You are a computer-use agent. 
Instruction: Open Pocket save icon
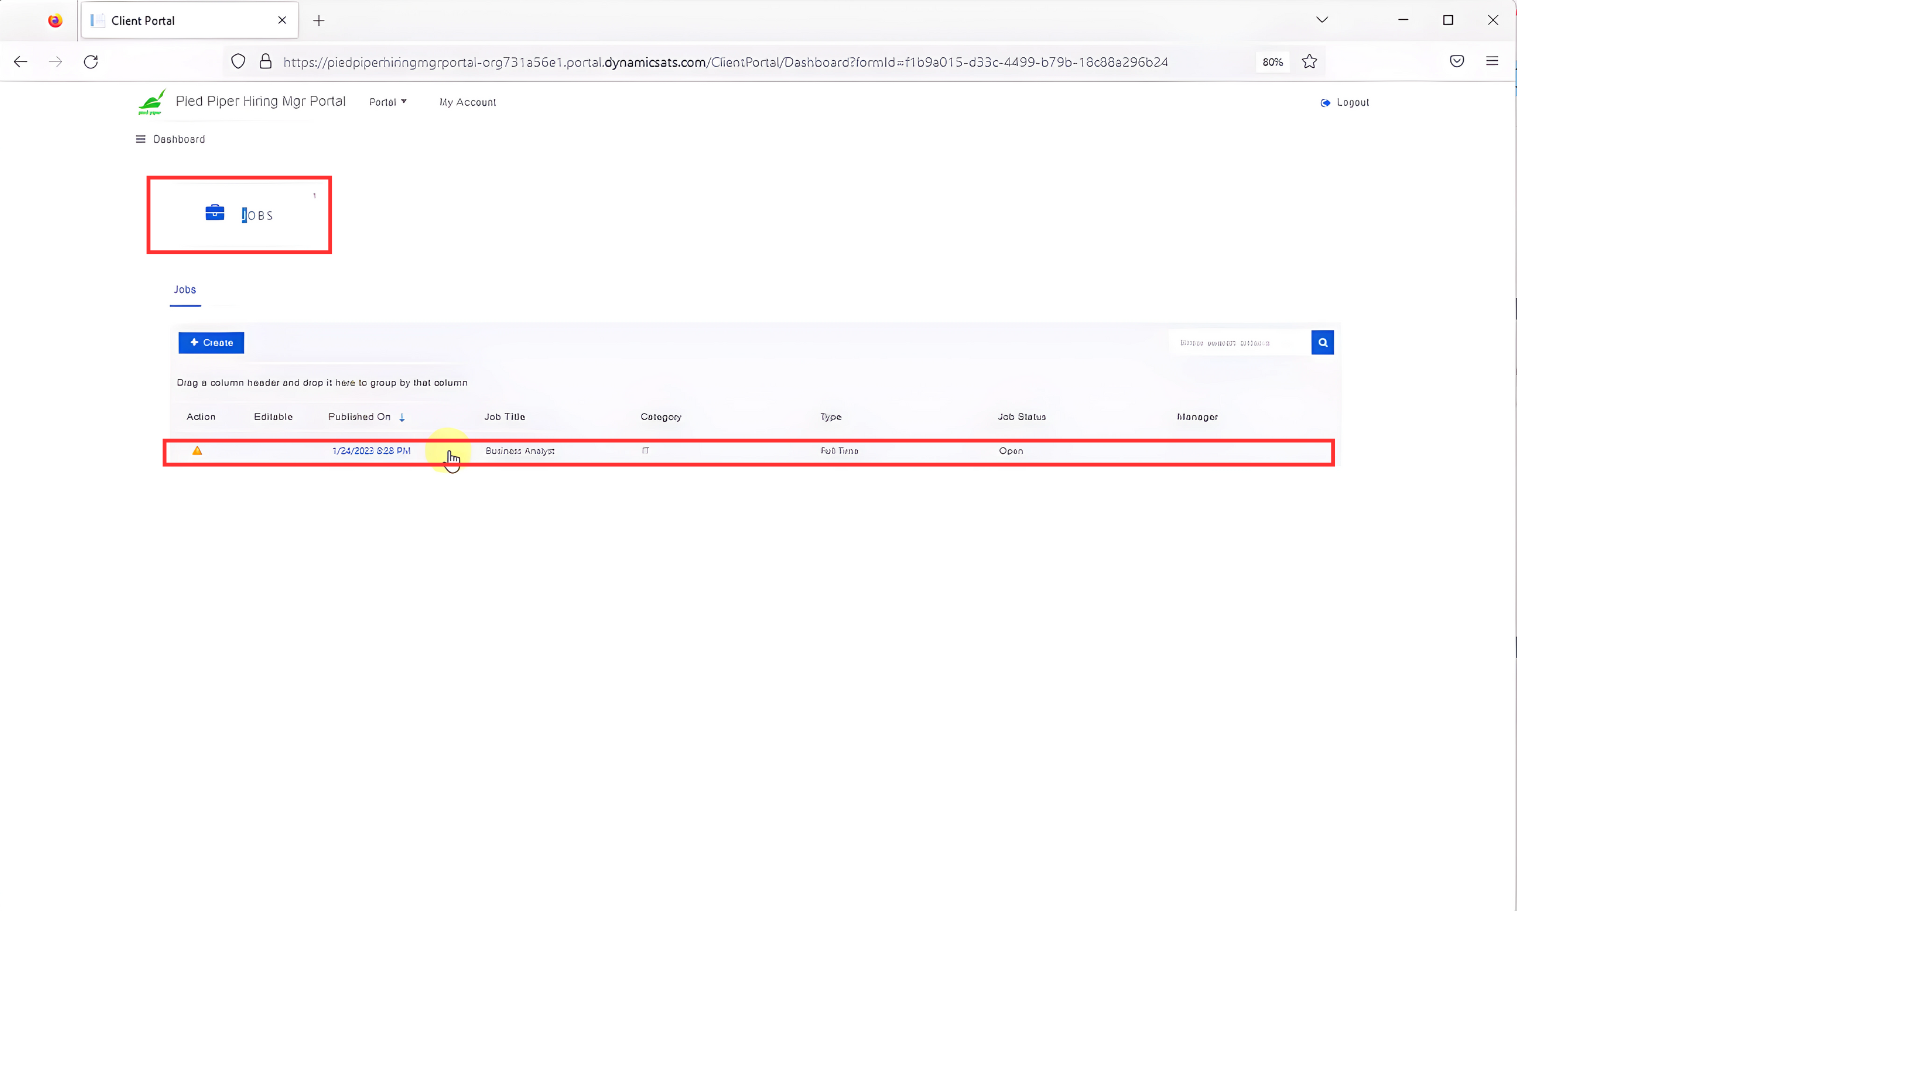pyautogui.click(x=1457, y=61)
